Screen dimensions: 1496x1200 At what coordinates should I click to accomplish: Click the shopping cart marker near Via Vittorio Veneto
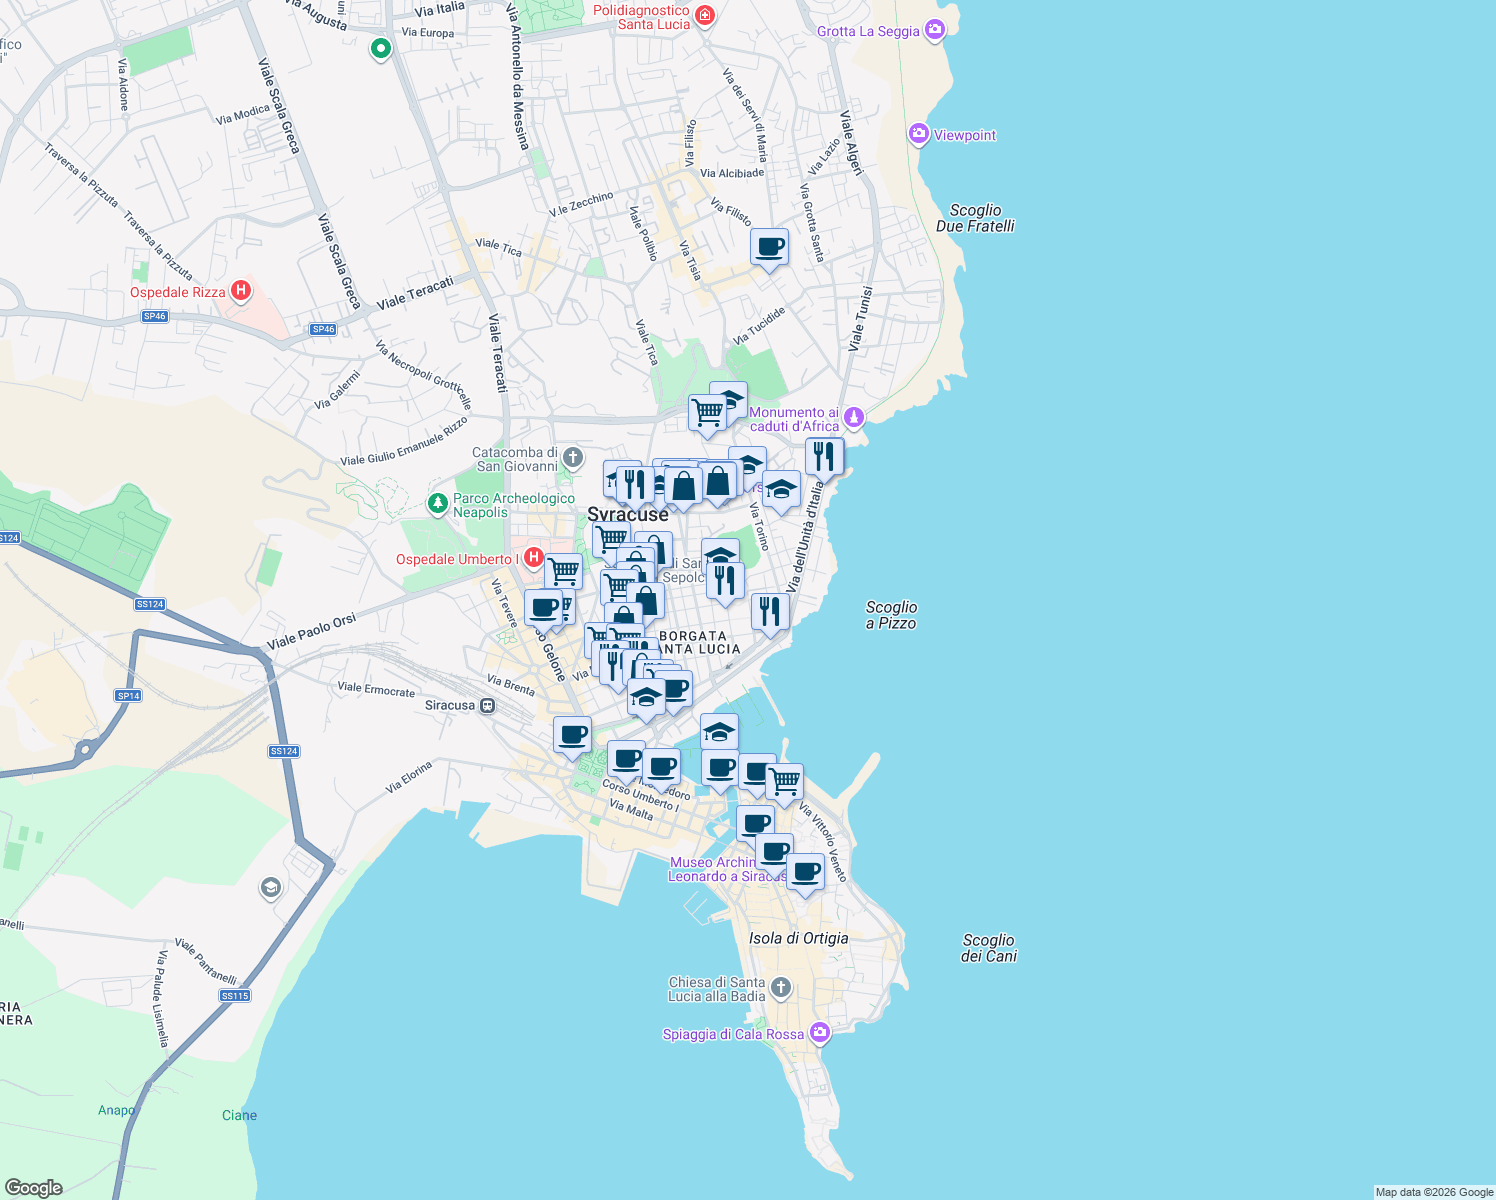784,778
